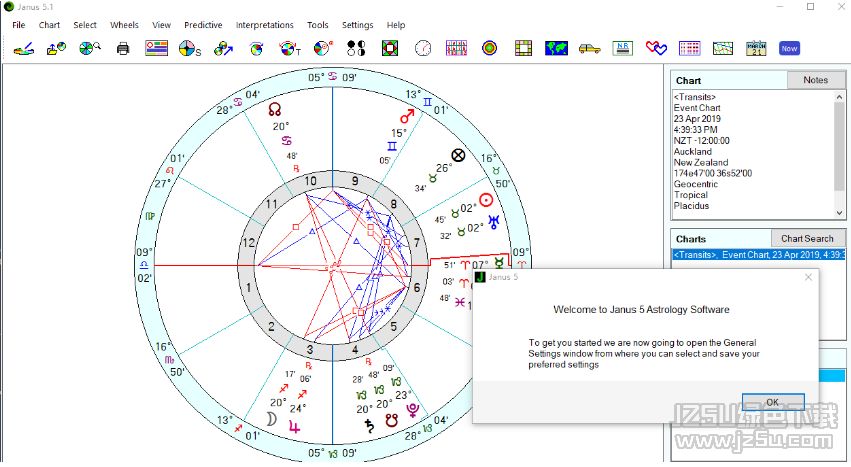The width and height of the screenshot is (851, 467).
Task: Click the wheel with red target icon
Action: pos(323,48)
